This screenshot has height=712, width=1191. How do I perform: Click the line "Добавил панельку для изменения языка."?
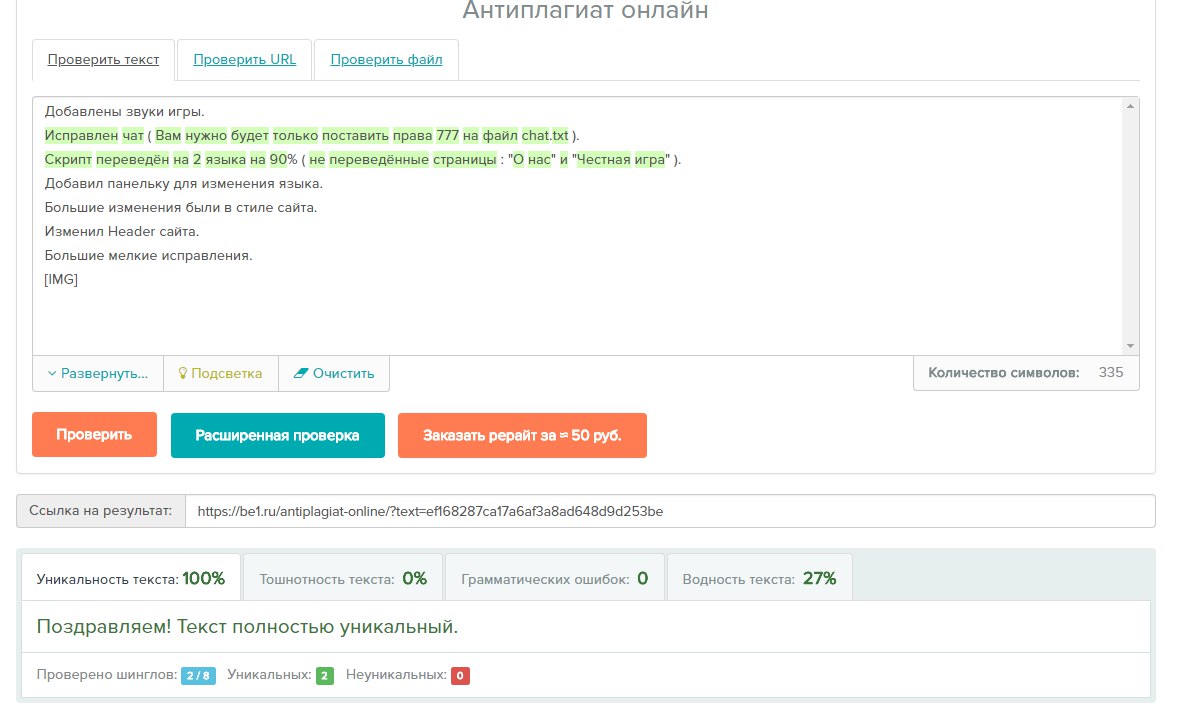tap(184, 184)
